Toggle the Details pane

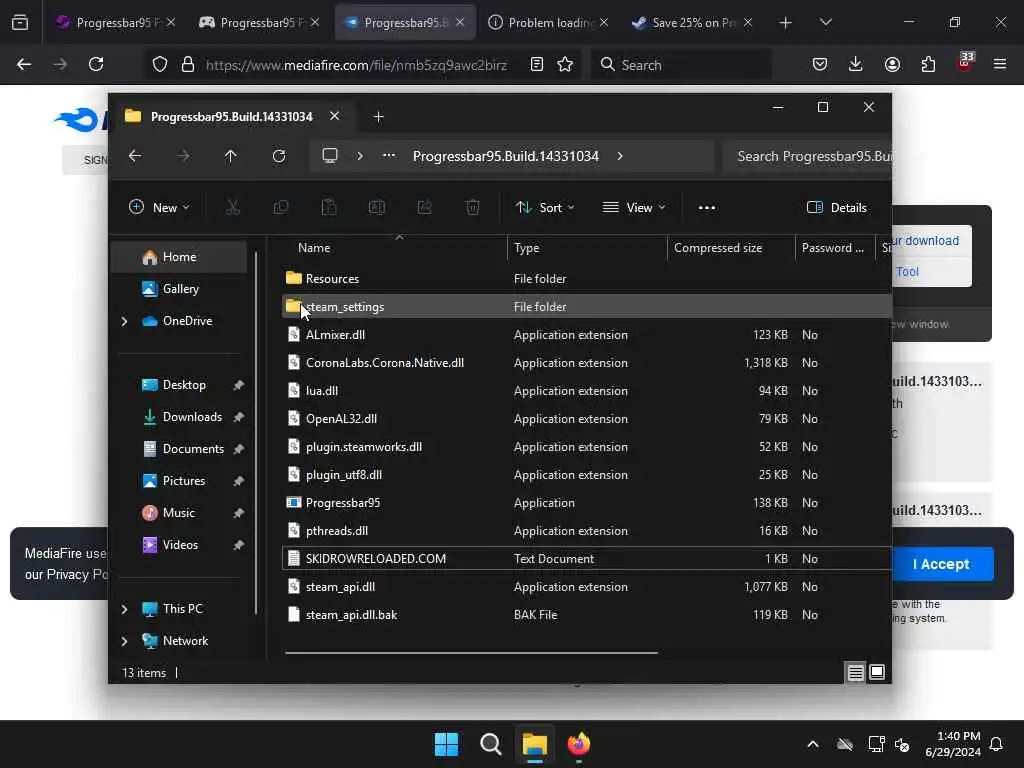click(837, 208)
